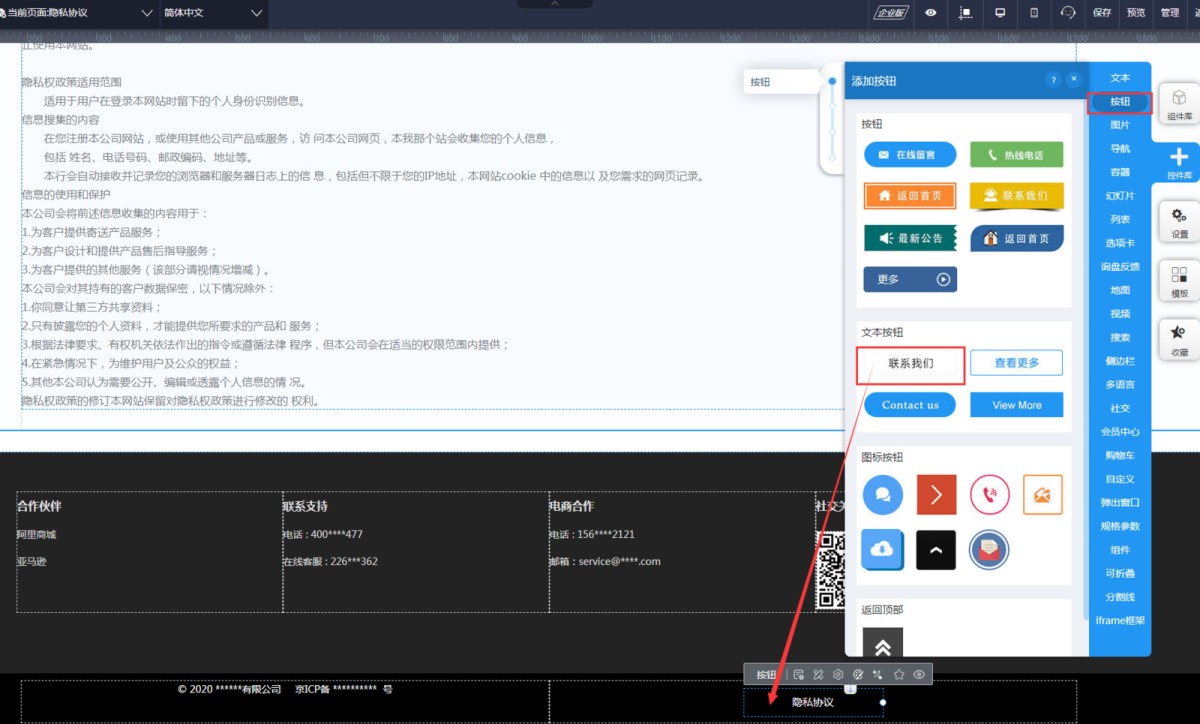Toggle the ruler guides icon in top bar
This screenshot has width=1200, height=724.
(x=965, y=13)
